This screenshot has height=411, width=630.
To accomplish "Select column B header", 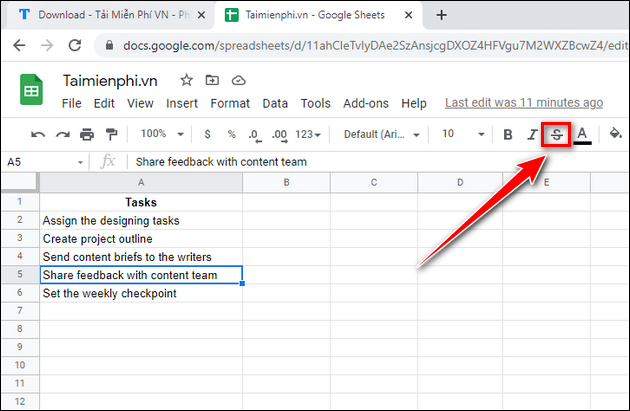I will (286, 182).
